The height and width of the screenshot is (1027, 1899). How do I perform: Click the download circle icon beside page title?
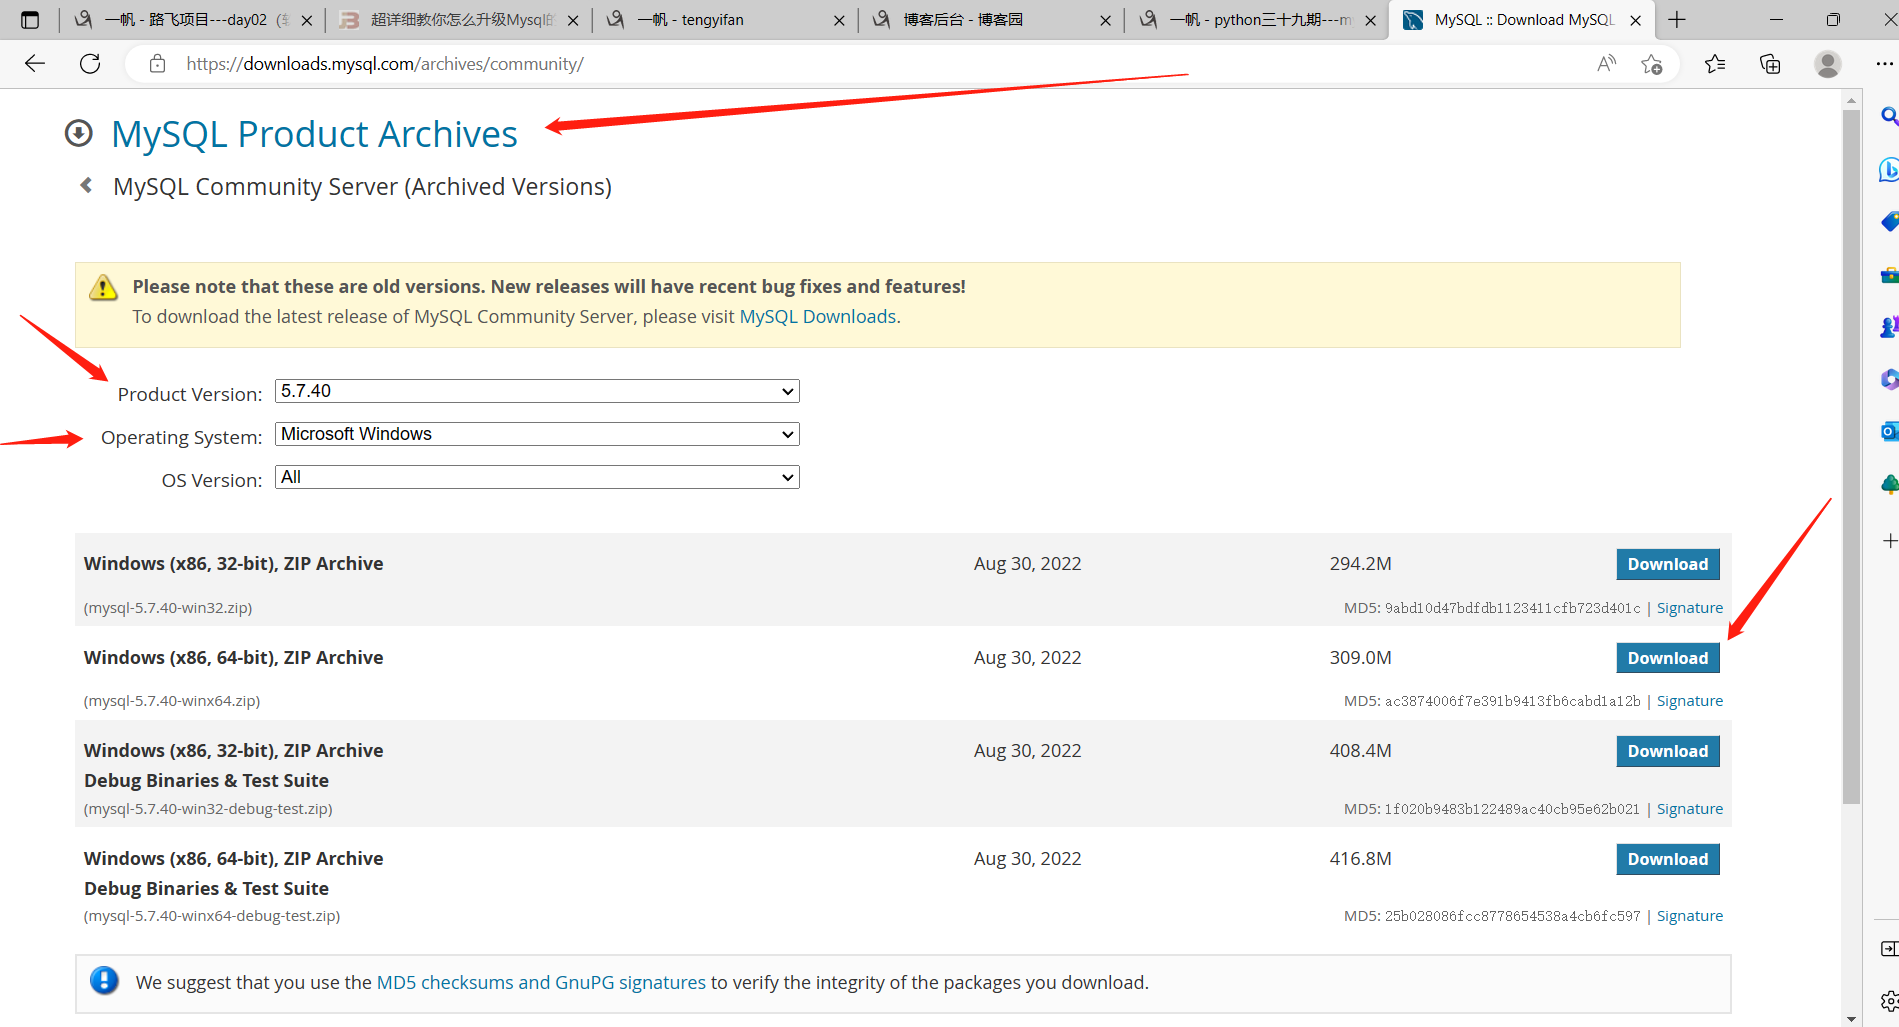click(79, 133)
